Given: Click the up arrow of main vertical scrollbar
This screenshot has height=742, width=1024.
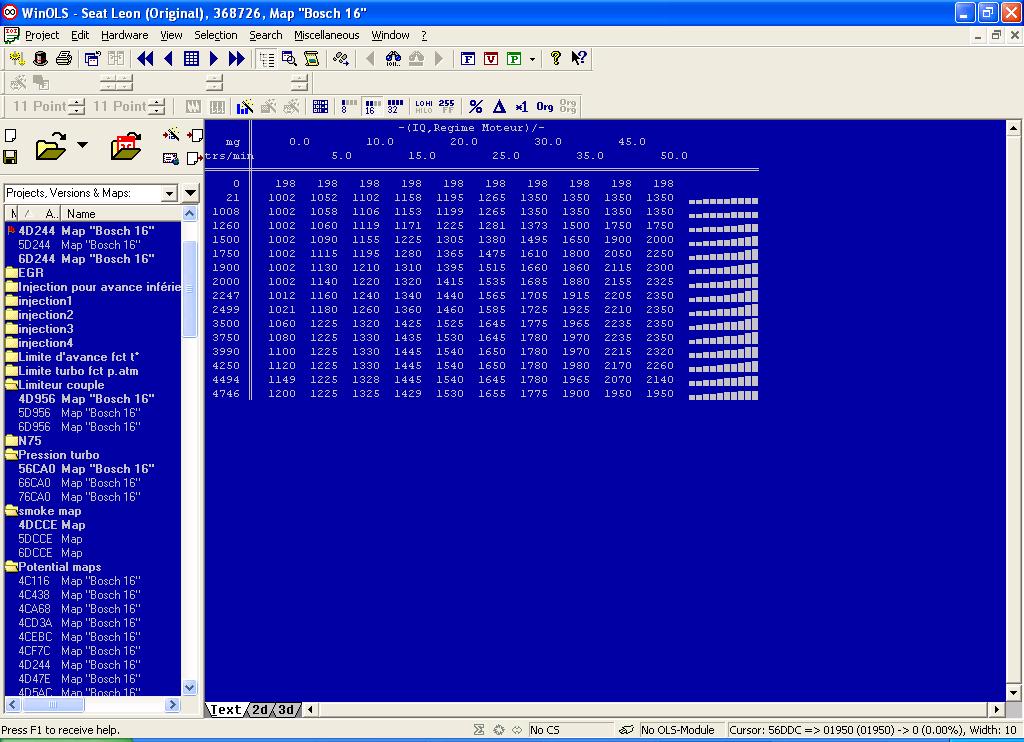Looking at the screenshot, I should pyautogui.click(x=1013, y=127).
